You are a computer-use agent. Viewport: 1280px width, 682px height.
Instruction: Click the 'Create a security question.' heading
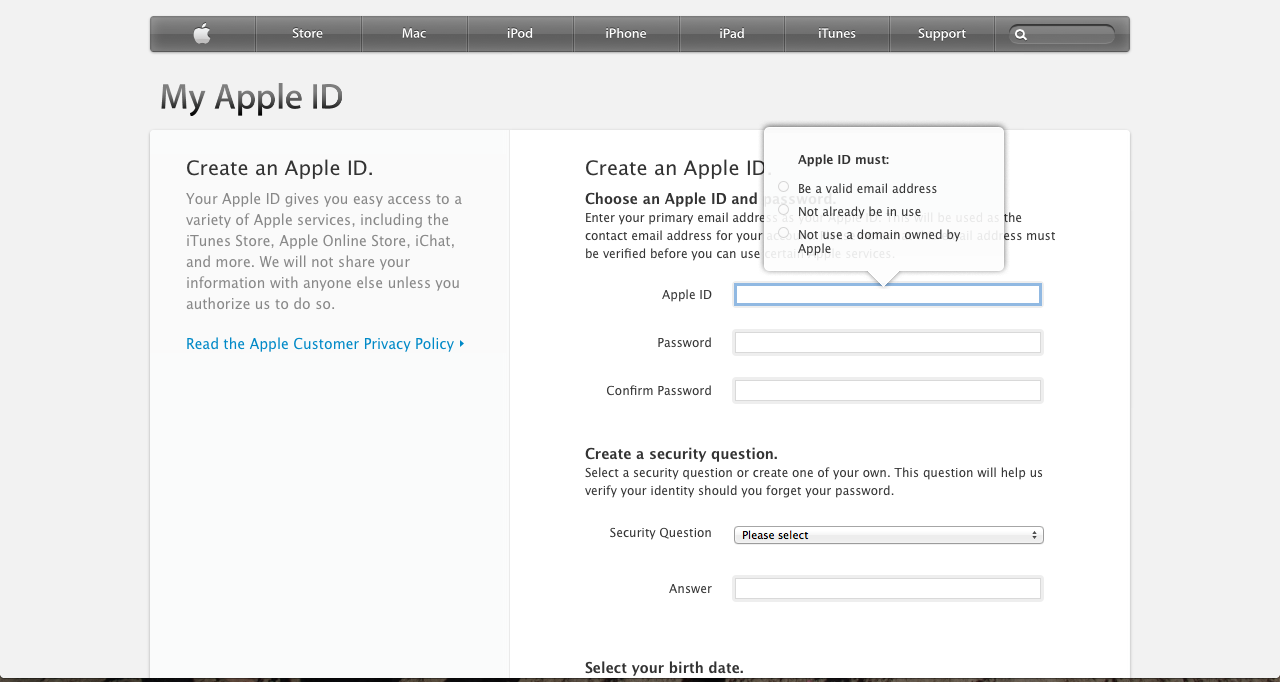coord(681,454)
